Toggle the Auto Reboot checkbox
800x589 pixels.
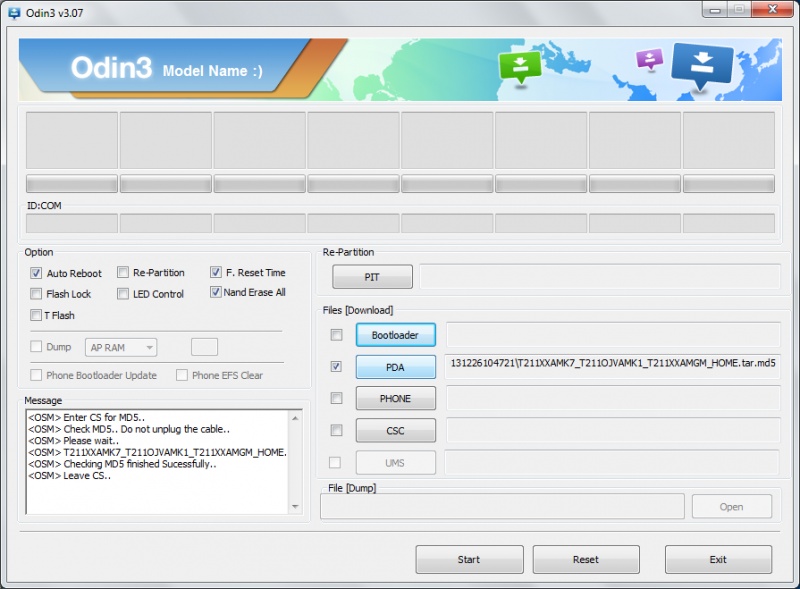pos(36,273)
